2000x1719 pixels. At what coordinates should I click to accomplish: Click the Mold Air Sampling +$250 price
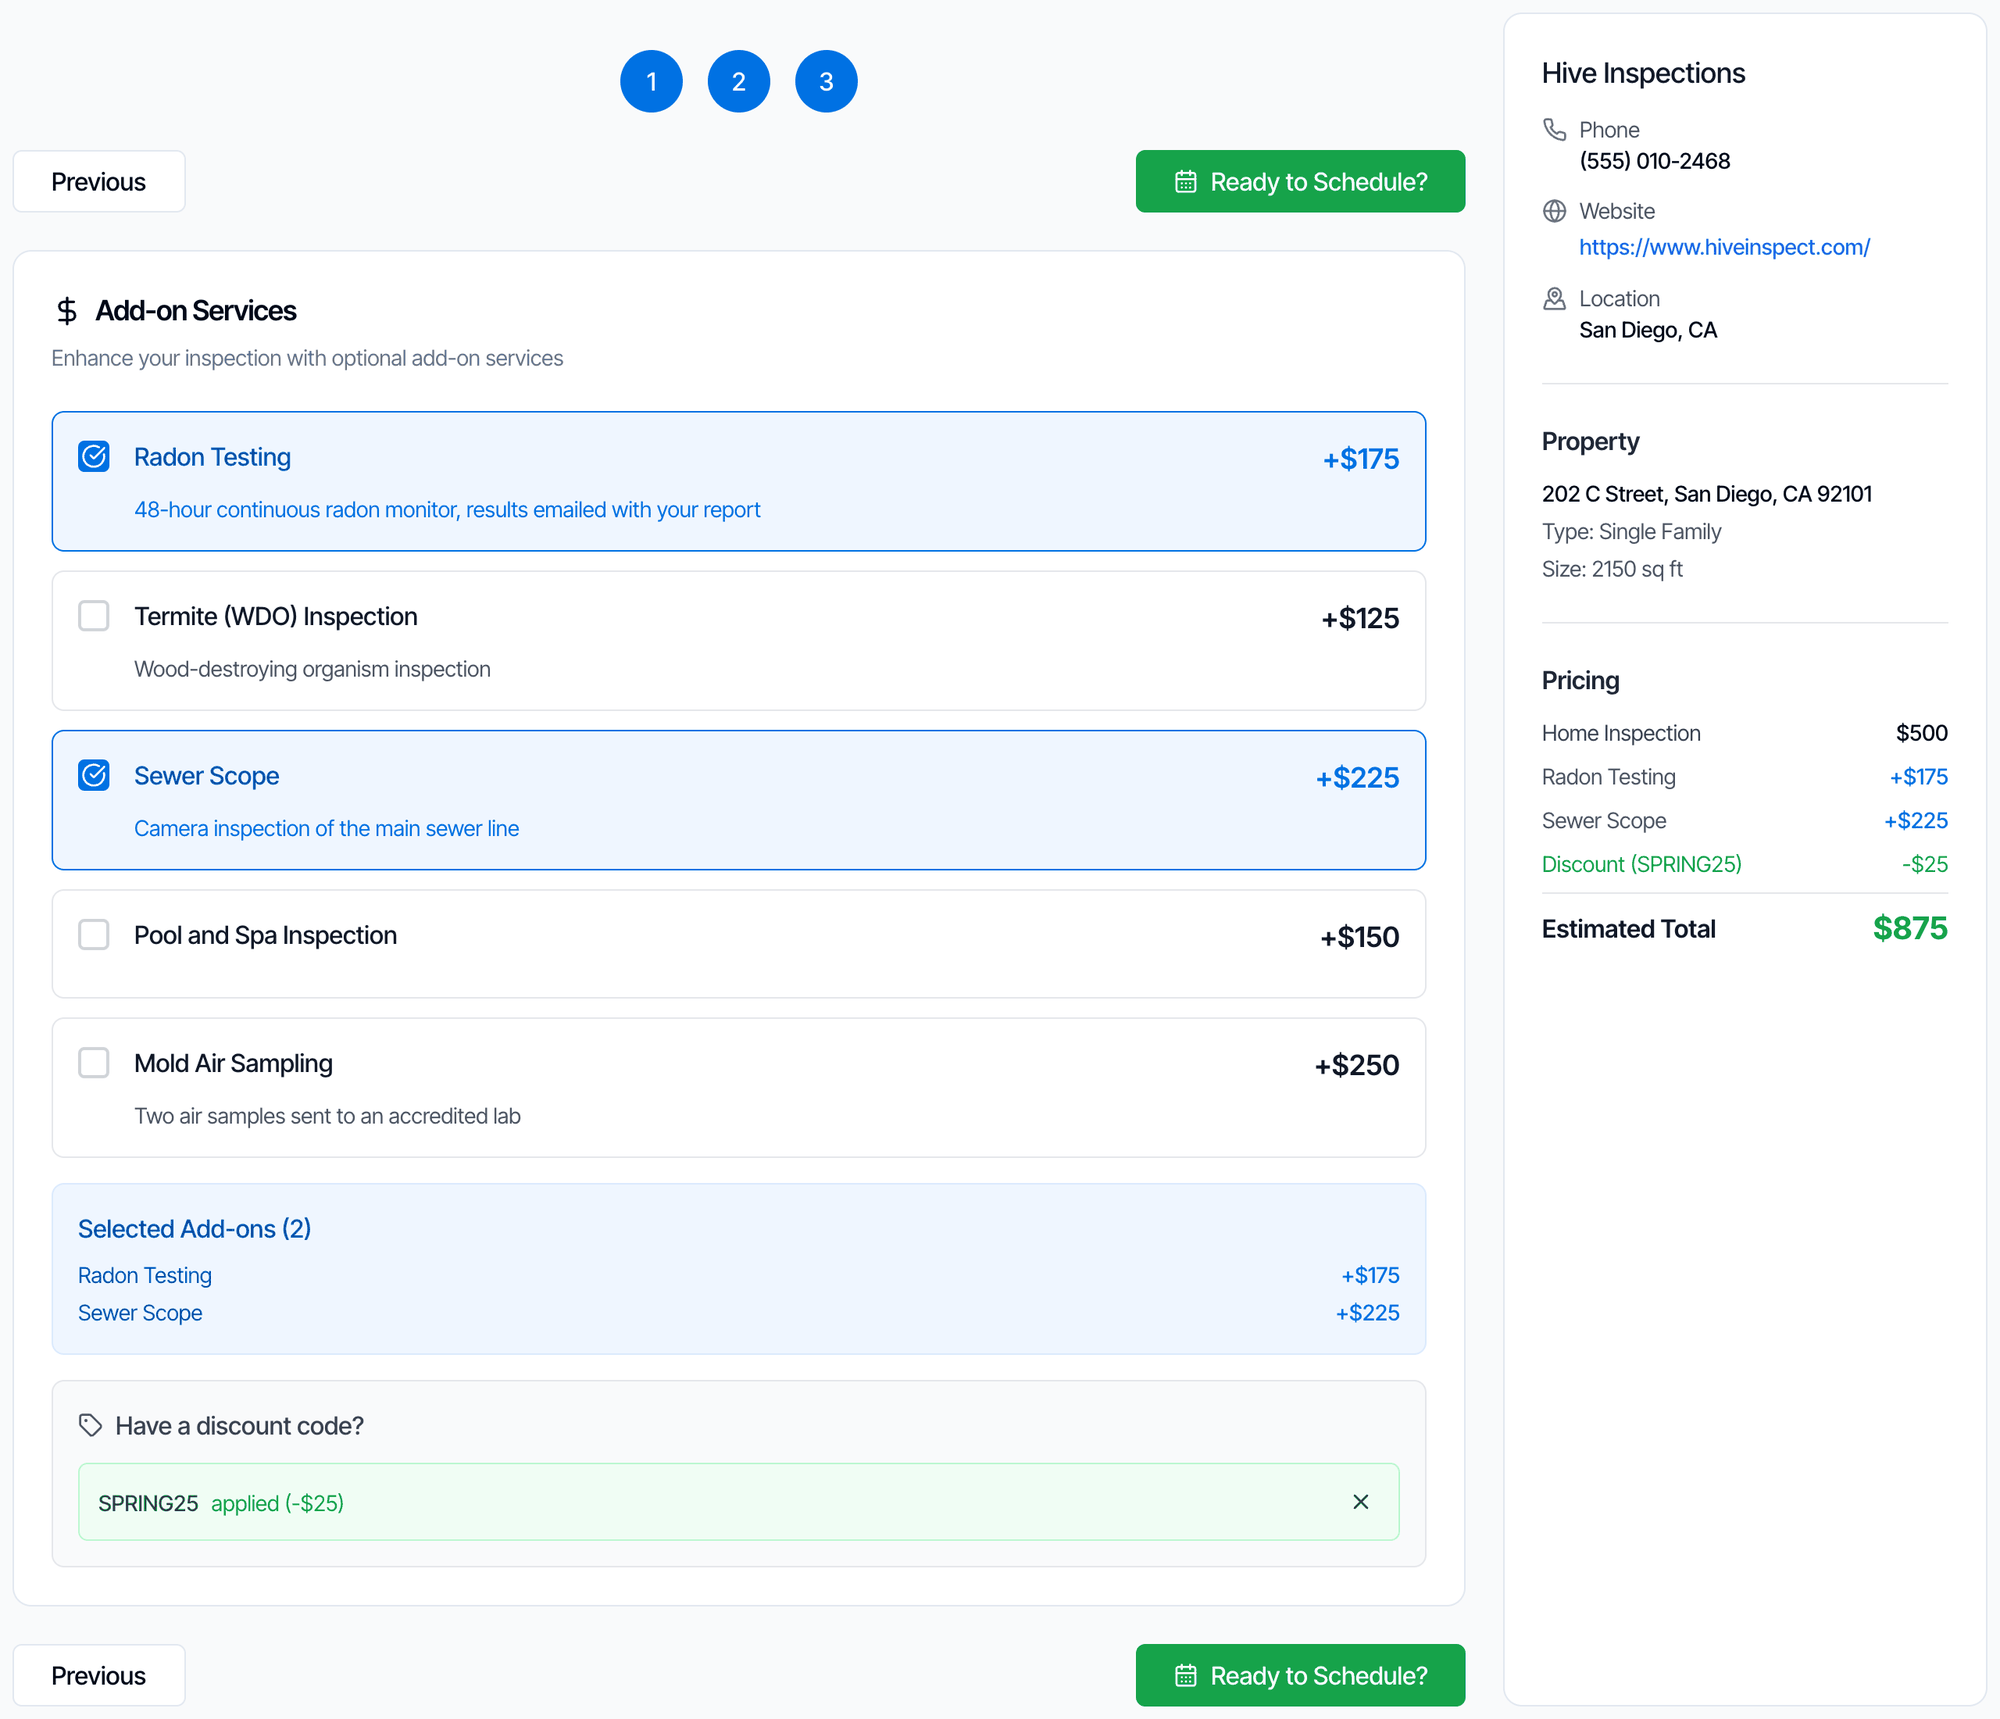point(1356,1065)
